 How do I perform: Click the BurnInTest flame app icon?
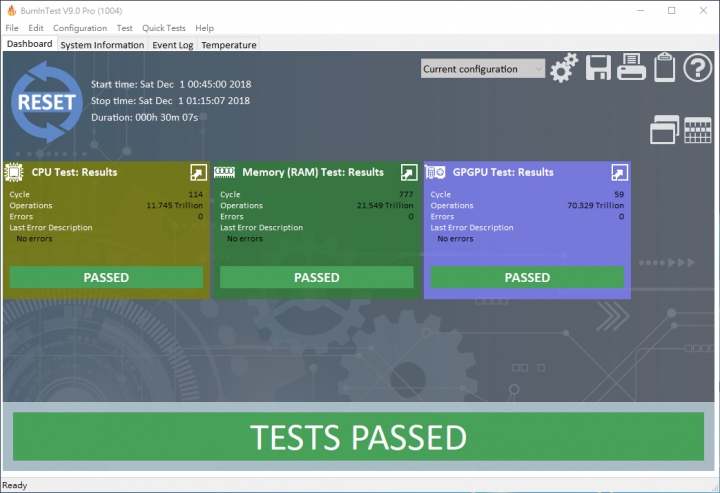[x=11, y=10]
